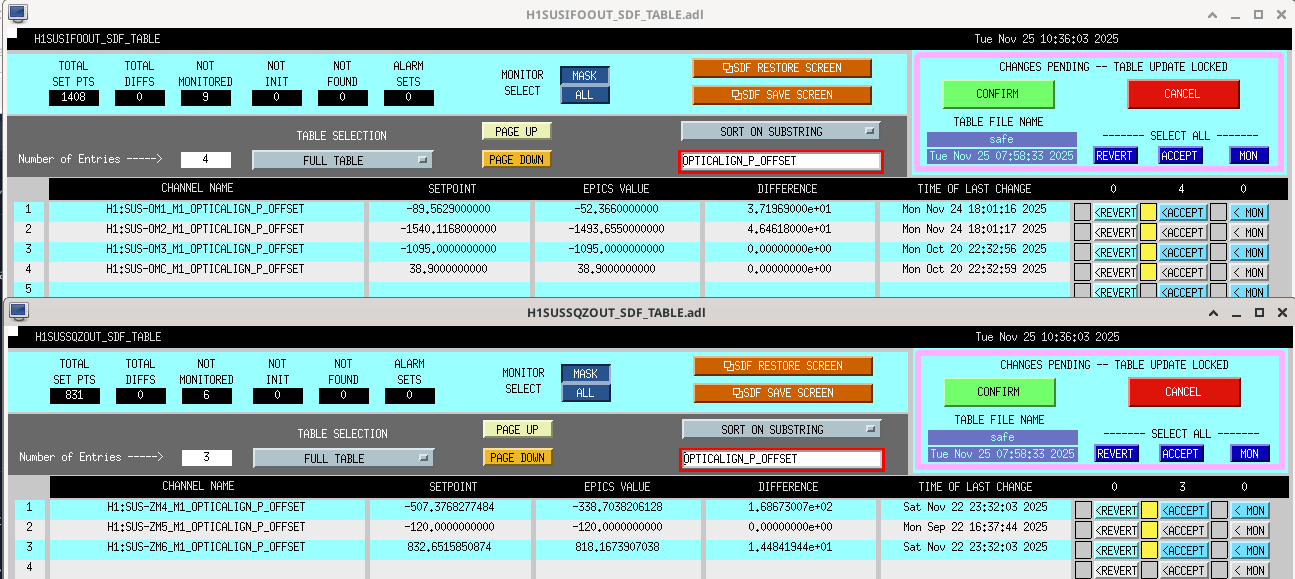Image resolution: width=1295 pixels, height=579 pixels.
Task: Open SORT ON SUBSTRING dropdown in the SUSIFOOUT window
Action: 780,131
